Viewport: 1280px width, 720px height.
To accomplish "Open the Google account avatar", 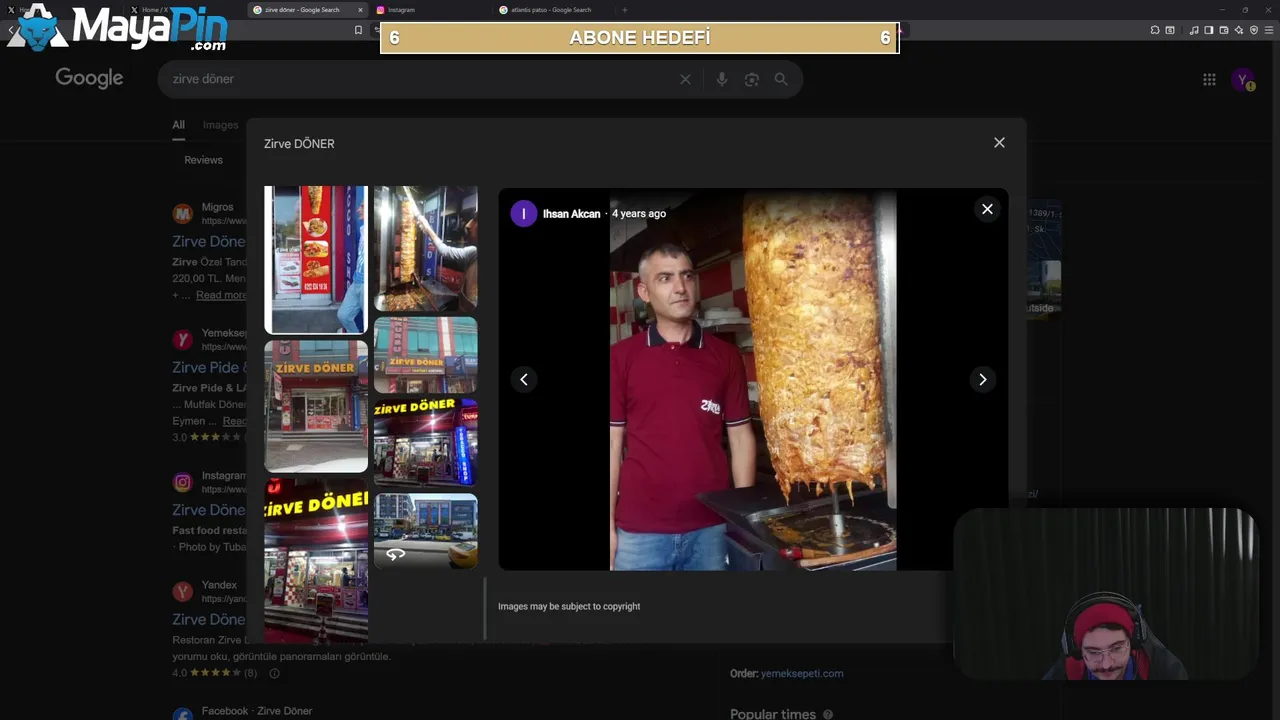I will (x=1243, y=80).
